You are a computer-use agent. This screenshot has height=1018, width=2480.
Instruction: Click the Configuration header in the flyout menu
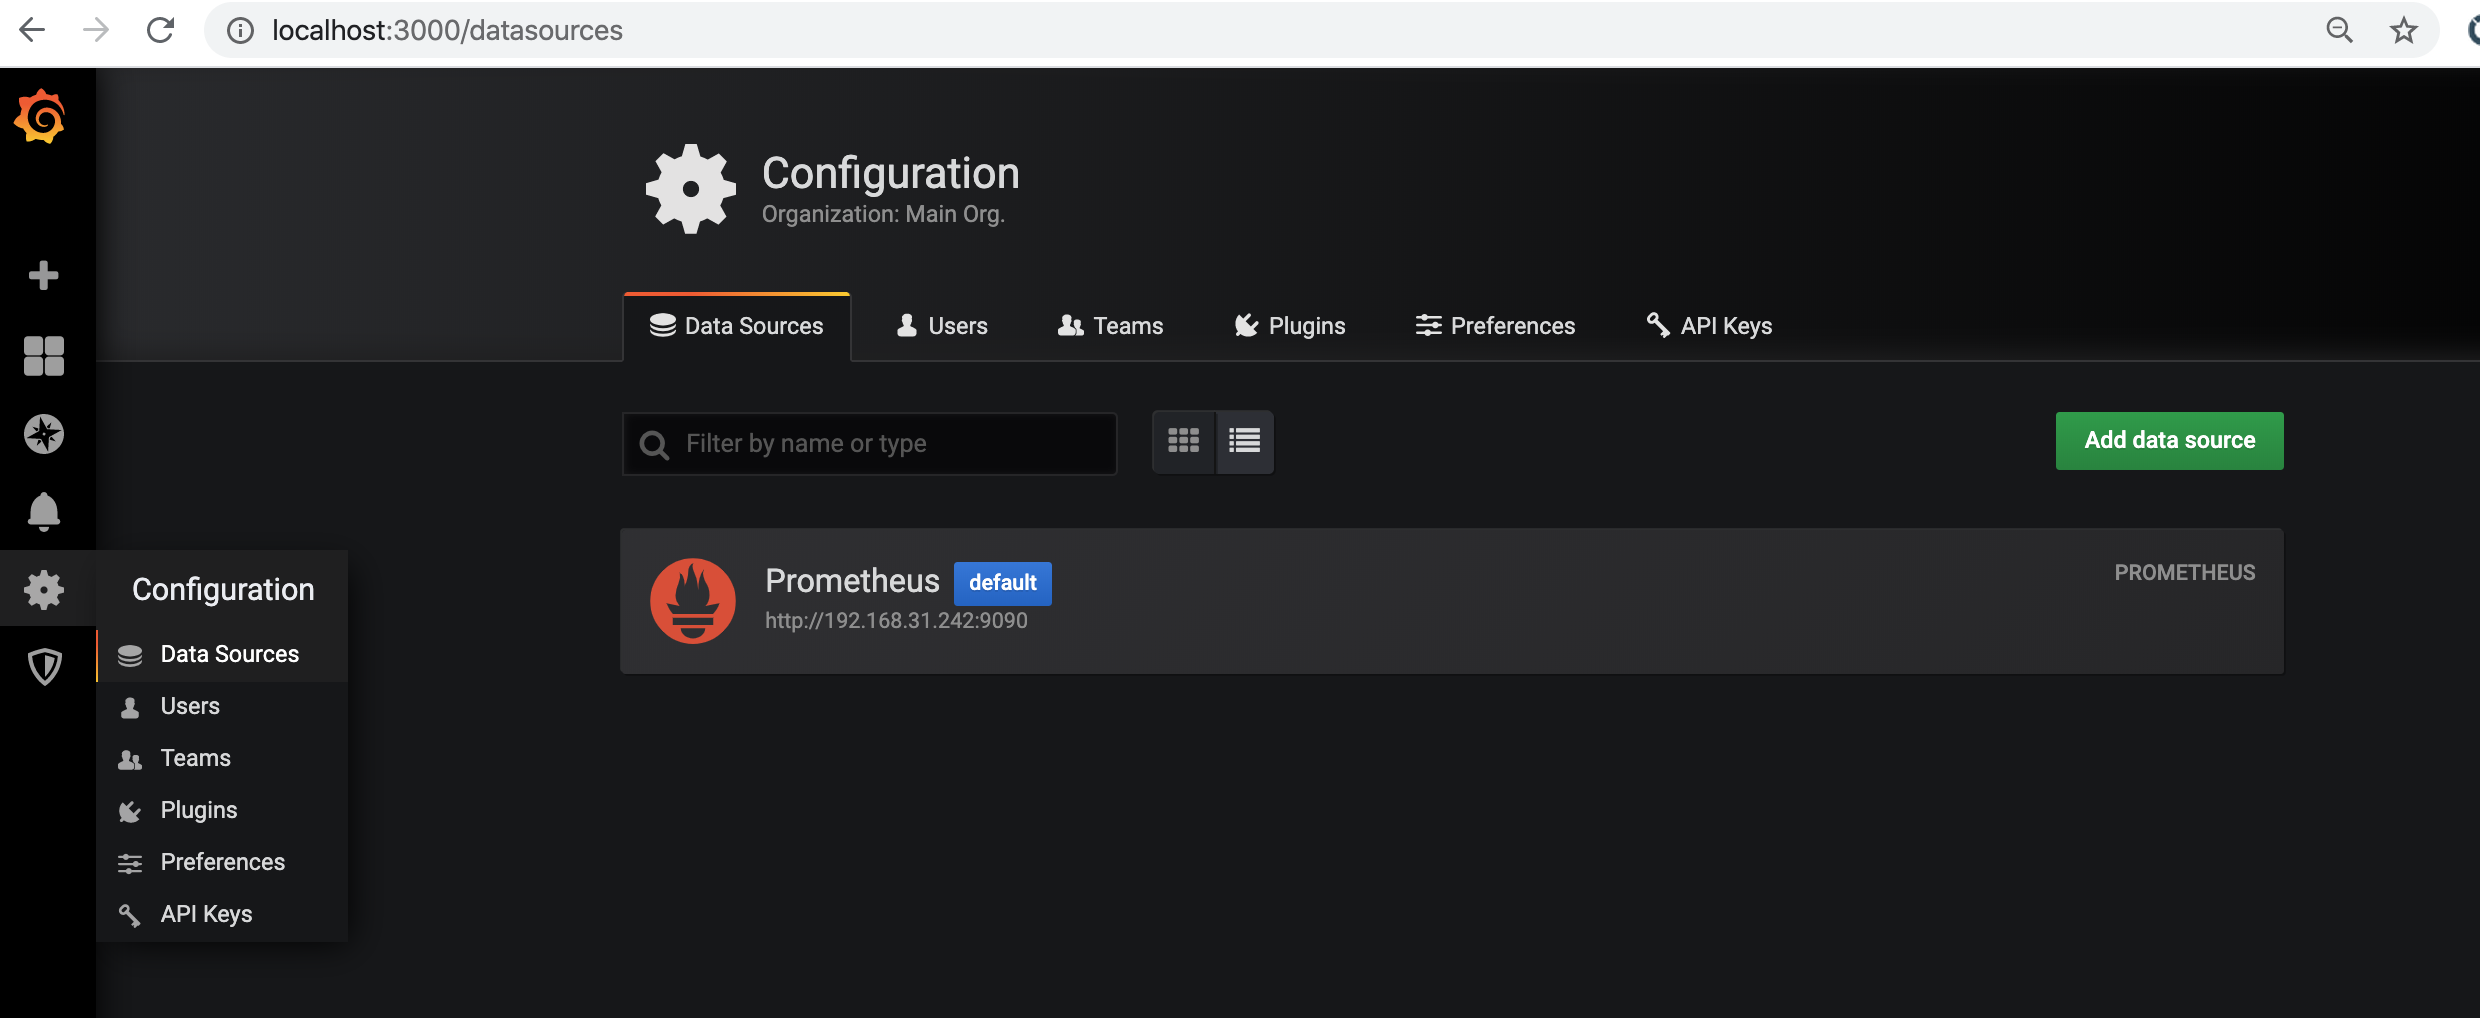223,590
